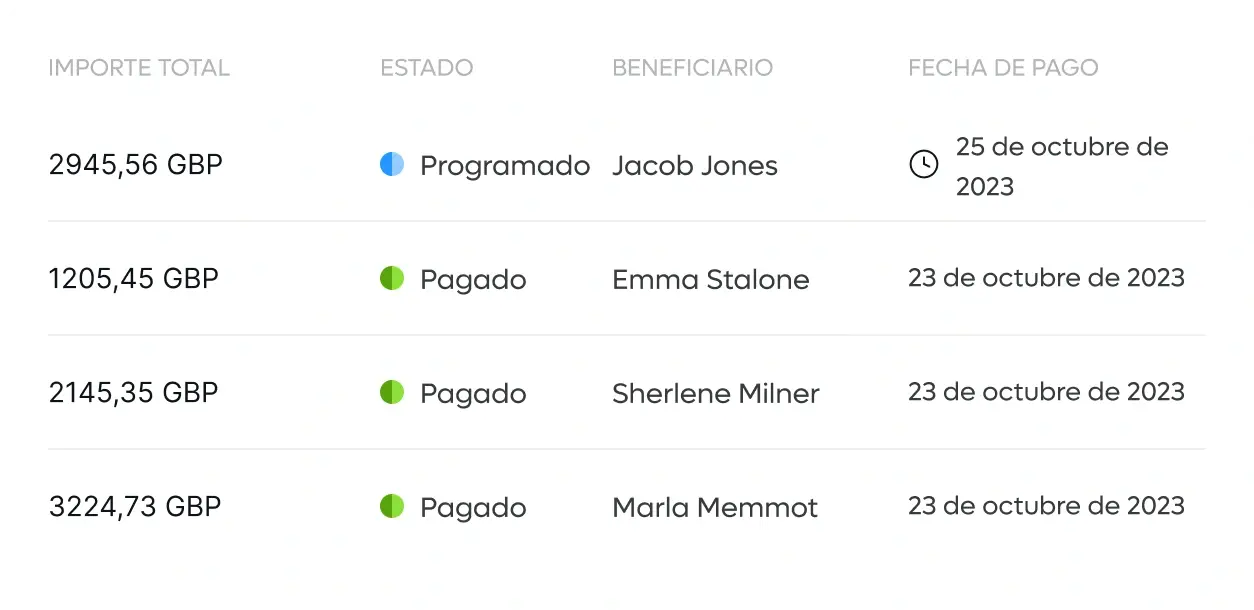Click the clock icon beside 25 de octubre
The image size is (1254, 610).
[923, 165]
